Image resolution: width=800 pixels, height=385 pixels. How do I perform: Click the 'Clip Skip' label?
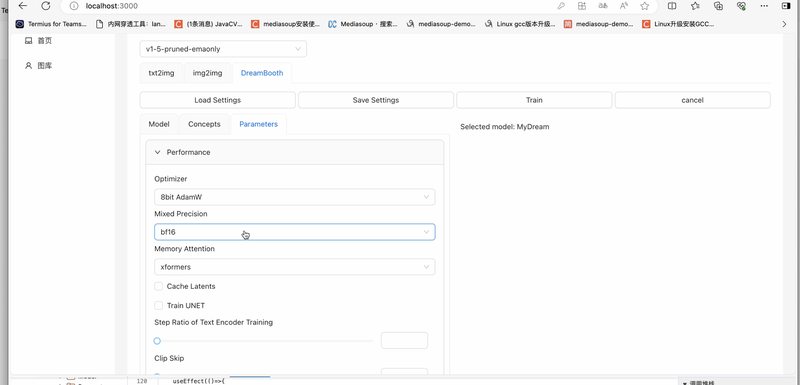(x=169, y=358)
